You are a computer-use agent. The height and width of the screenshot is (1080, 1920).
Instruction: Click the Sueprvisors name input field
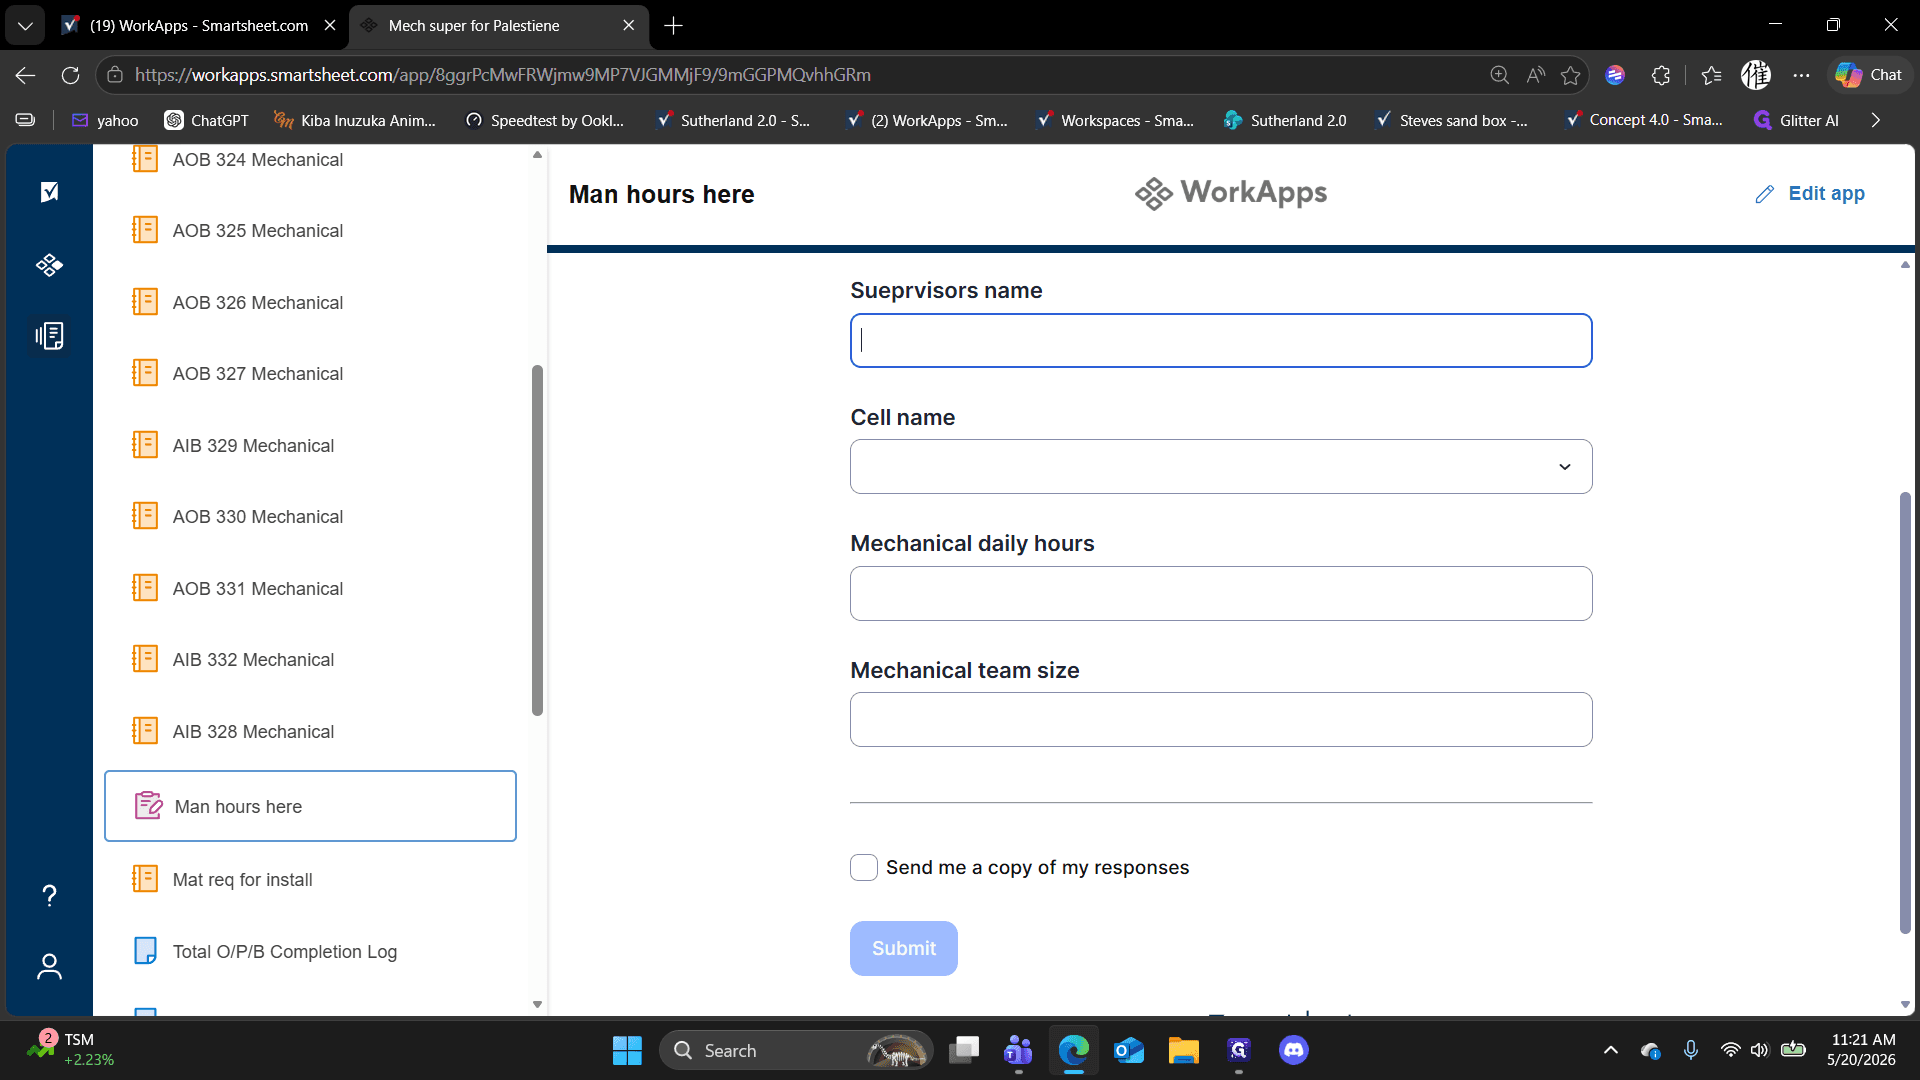tap(1221, 341)
